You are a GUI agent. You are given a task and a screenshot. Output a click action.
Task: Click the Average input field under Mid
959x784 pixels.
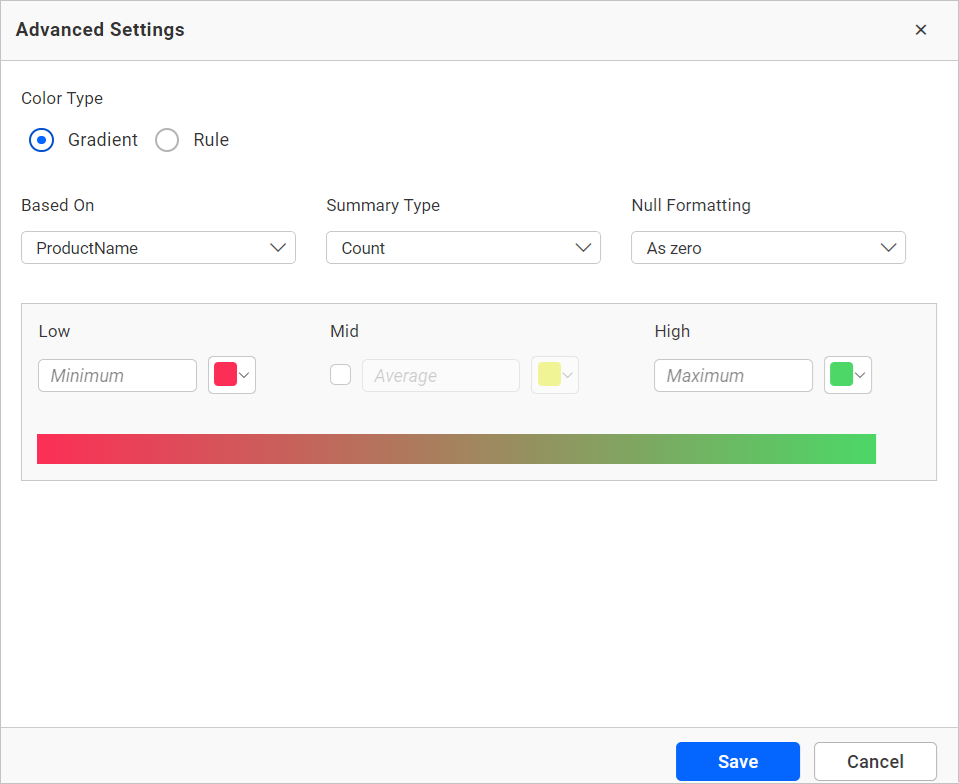440,375
